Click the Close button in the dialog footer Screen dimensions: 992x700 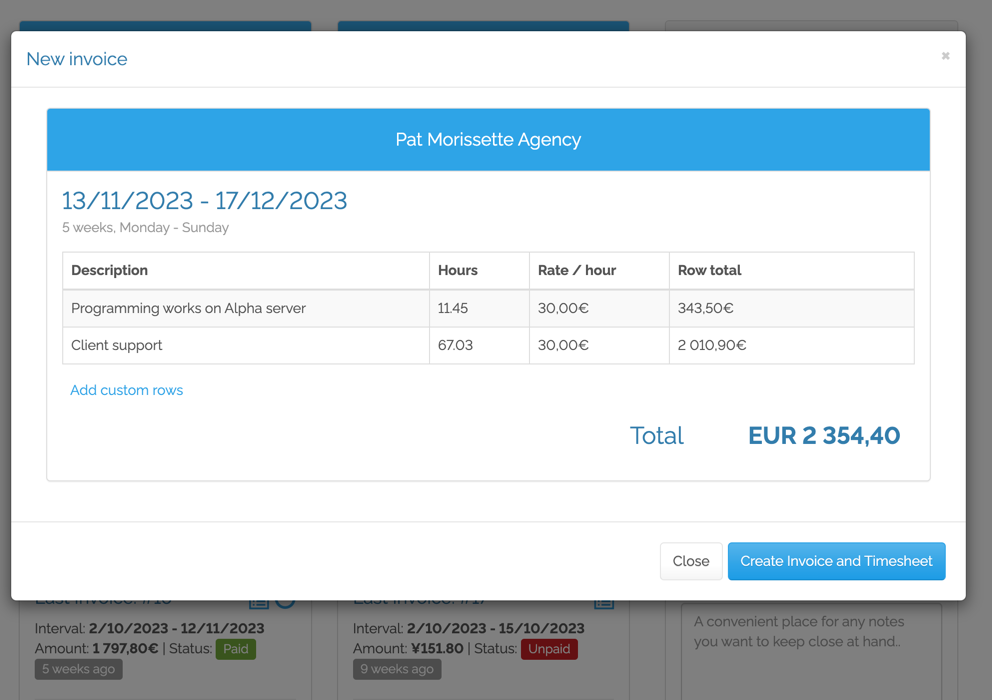[x=691, y=561]
